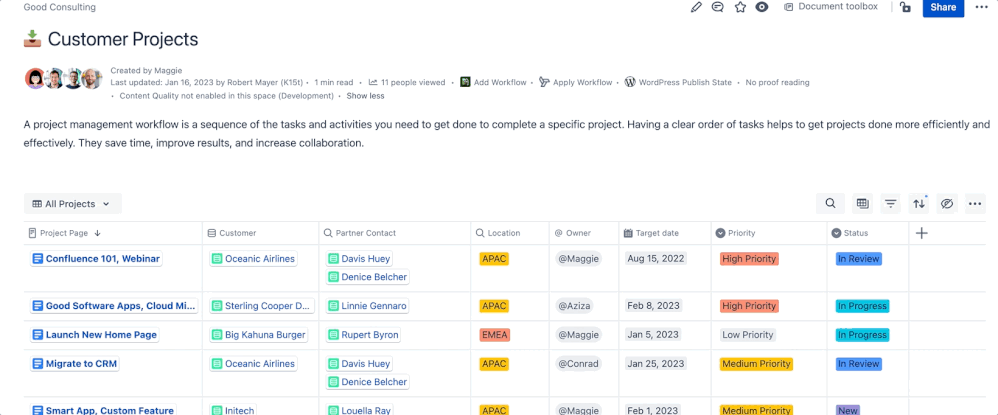Open the page restrictions lock icon
The image size is (998, 415).
click(x=905, y=7)
